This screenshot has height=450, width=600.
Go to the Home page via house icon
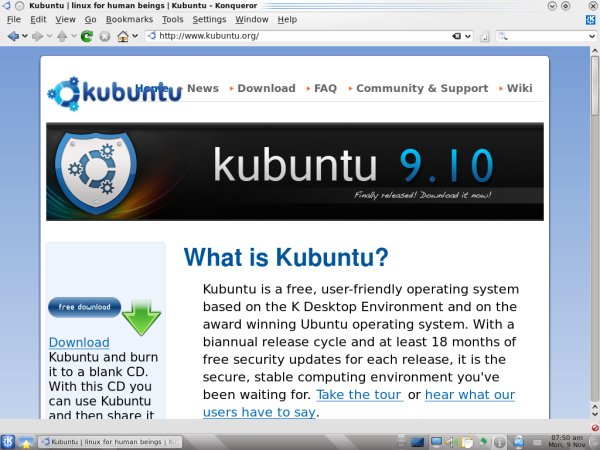pyautogui.click(x=123, y=36)
